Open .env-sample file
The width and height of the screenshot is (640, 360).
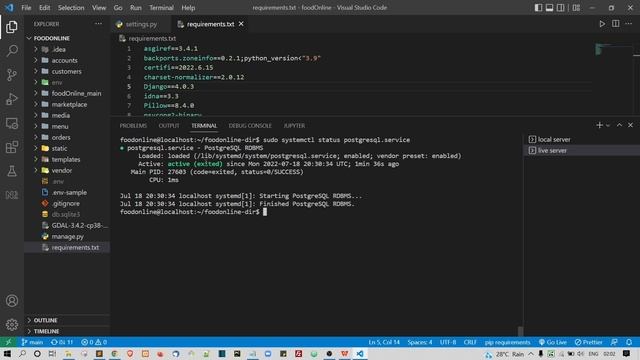click(x=69, y=192)
